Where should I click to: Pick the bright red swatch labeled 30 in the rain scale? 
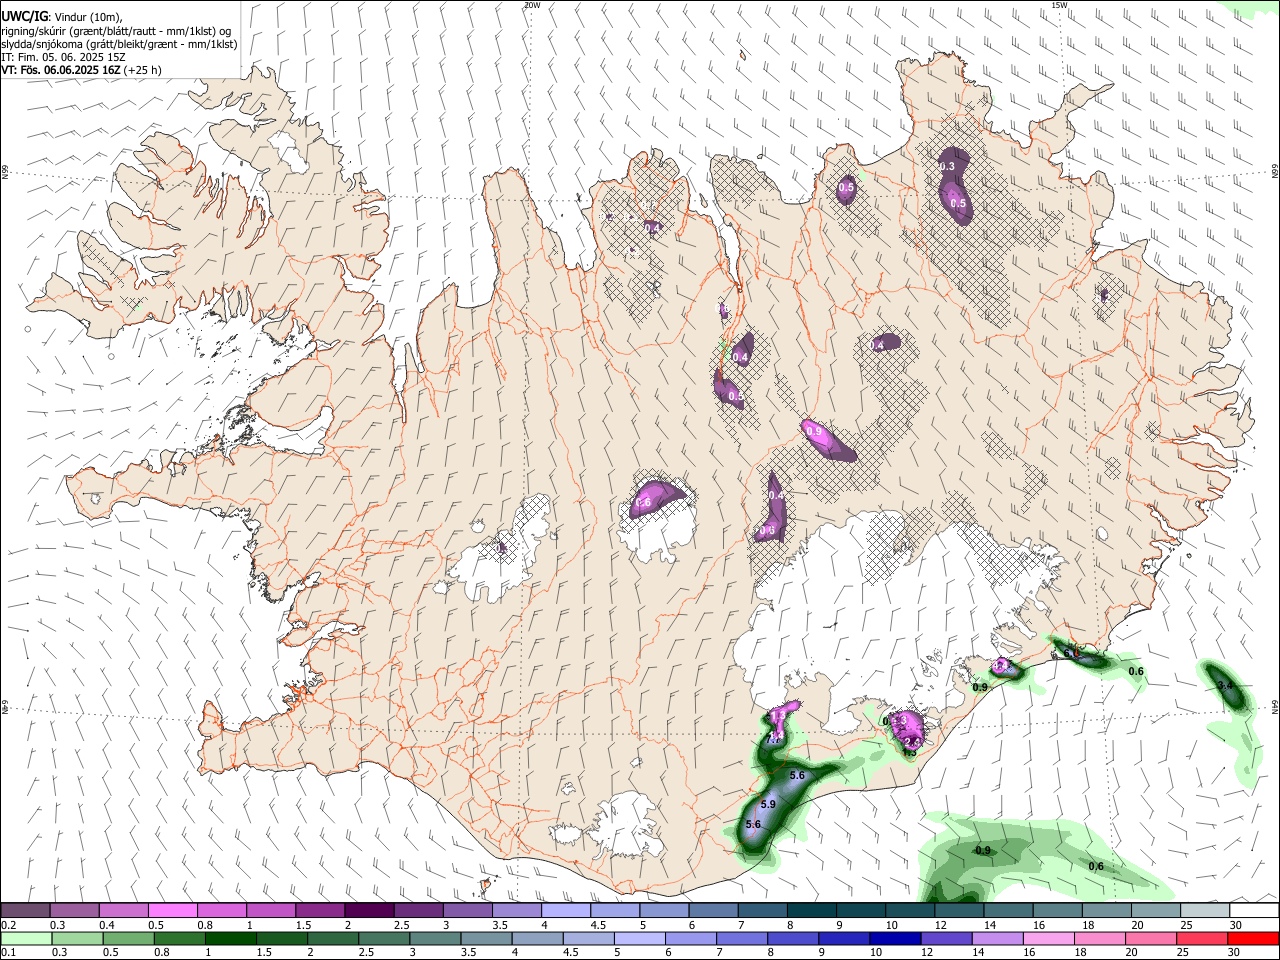click(1254, 938)
